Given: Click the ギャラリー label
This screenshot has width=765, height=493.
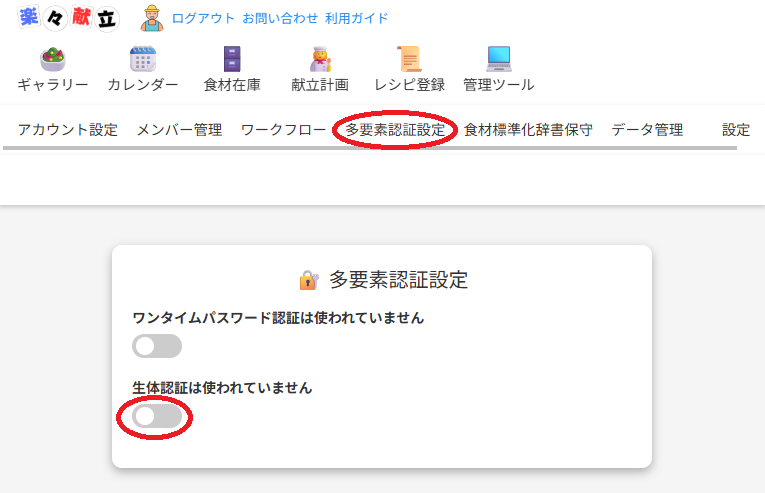Looking at the screenshot, I should 53,85.
